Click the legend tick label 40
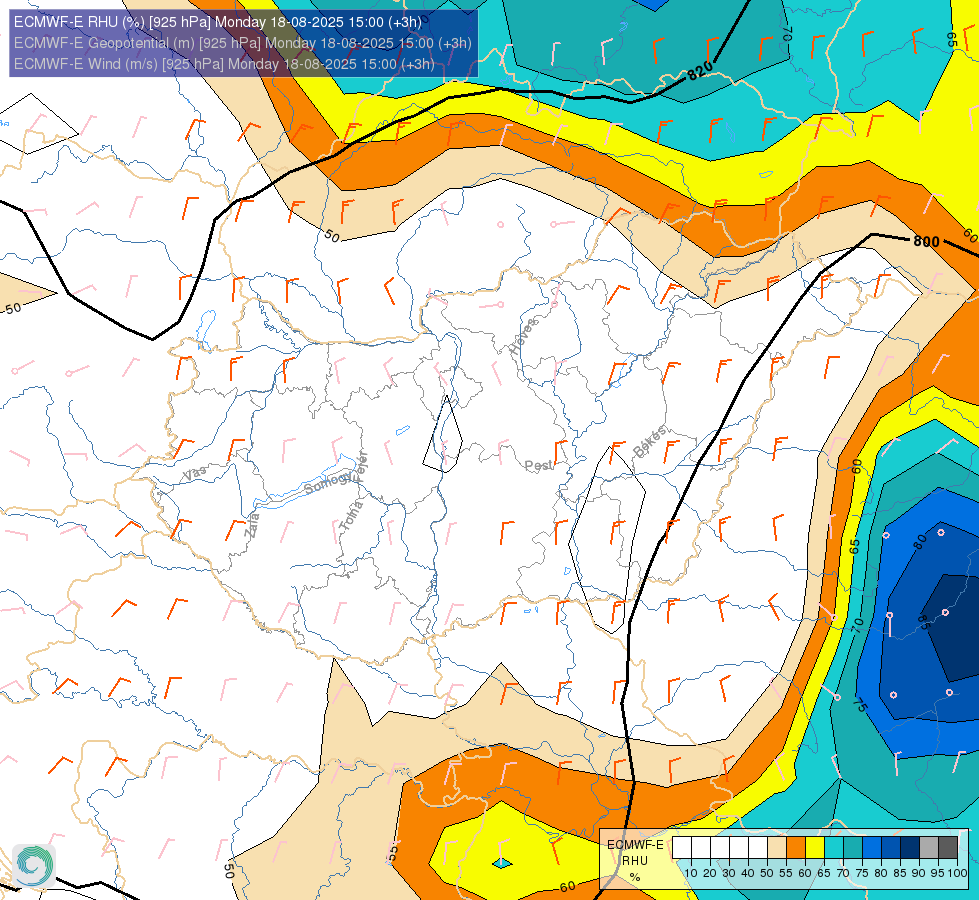 click(748, 873)
